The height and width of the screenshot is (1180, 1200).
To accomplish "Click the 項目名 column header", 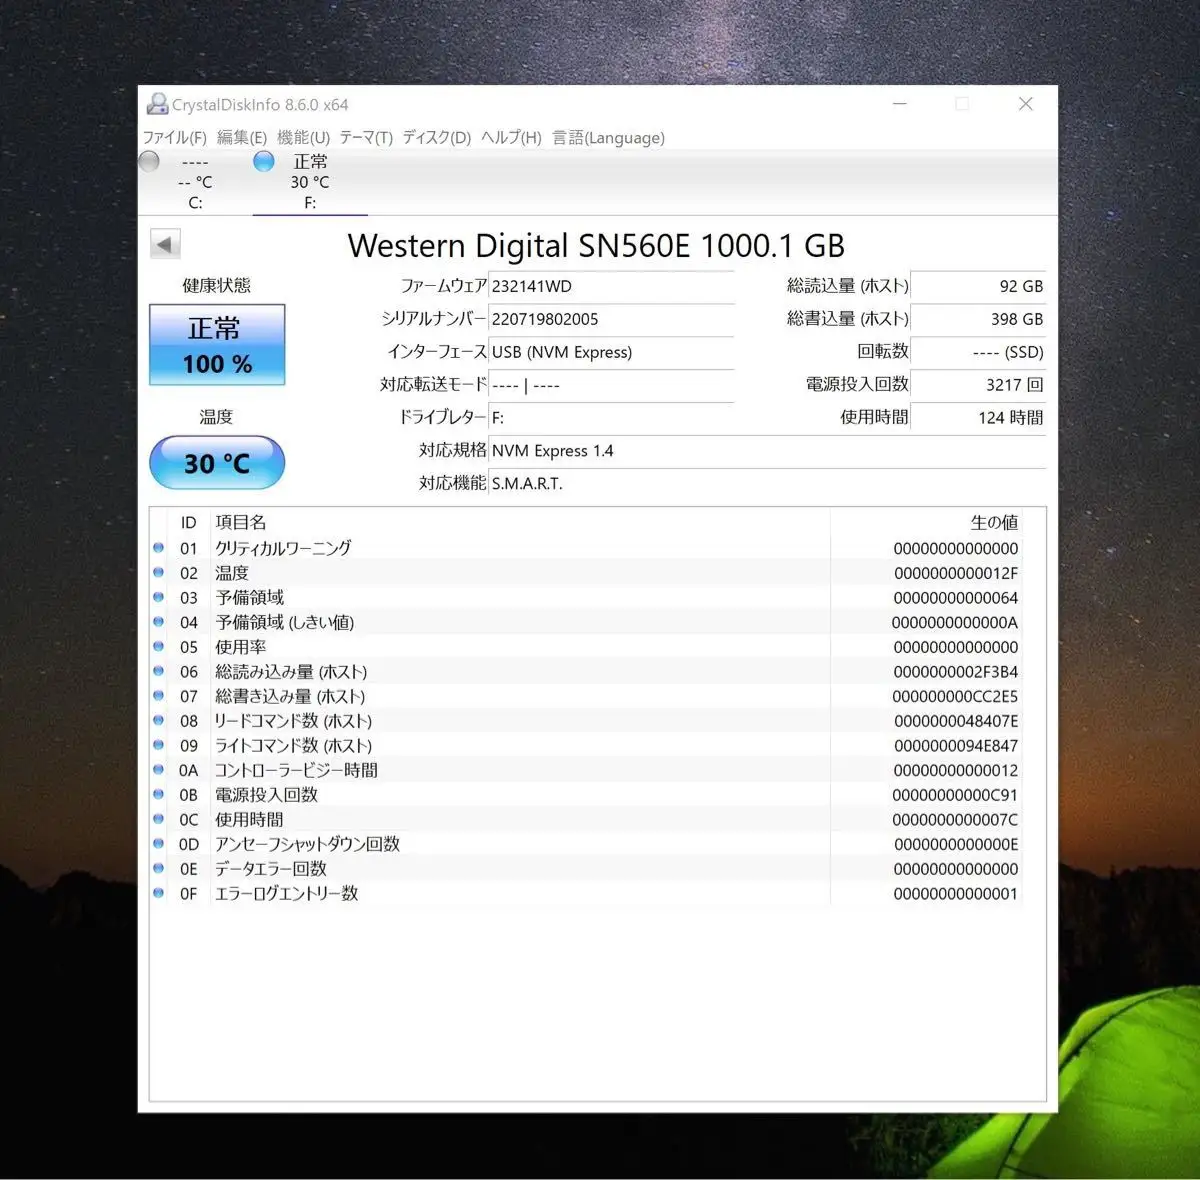I will (x=241, y=522).
